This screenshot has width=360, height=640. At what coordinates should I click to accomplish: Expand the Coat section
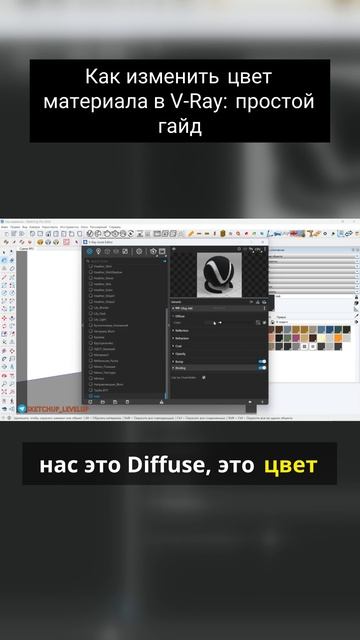click(x=177, y=346)
